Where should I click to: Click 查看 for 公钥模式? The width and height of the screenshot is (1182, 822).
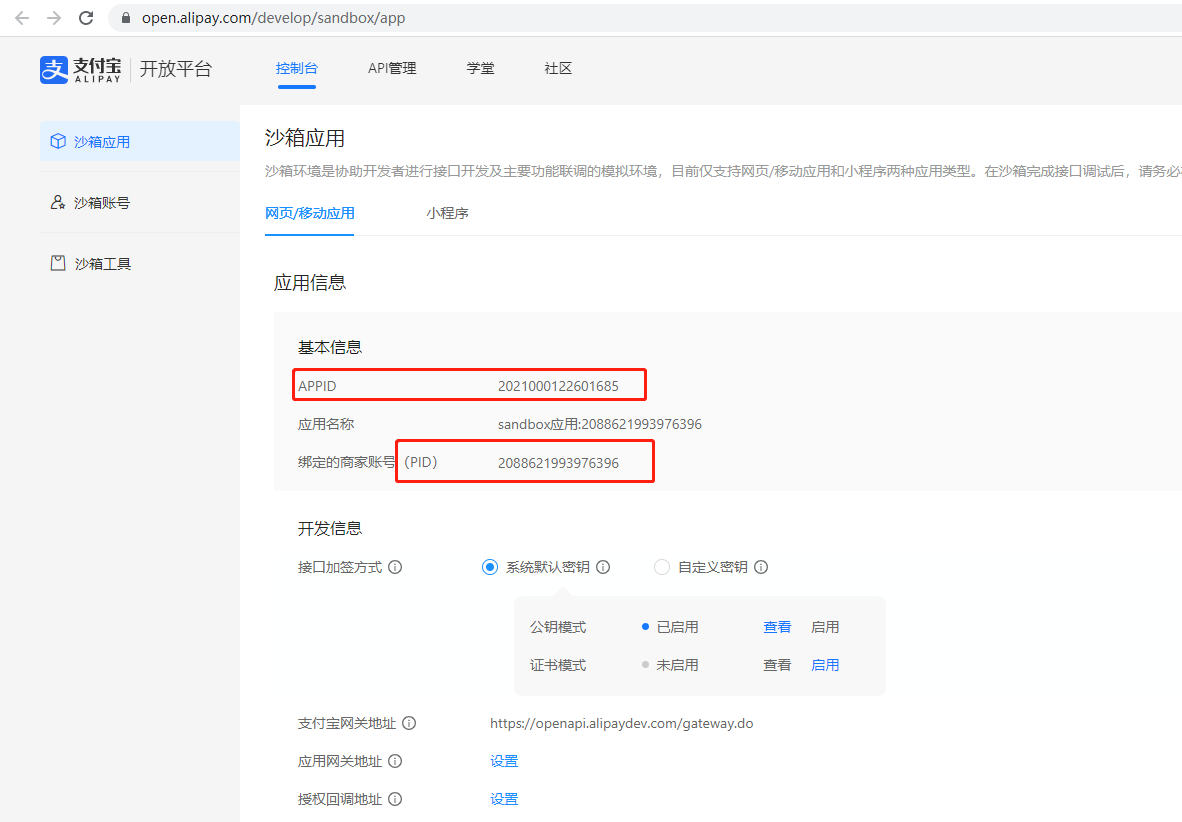777,627
